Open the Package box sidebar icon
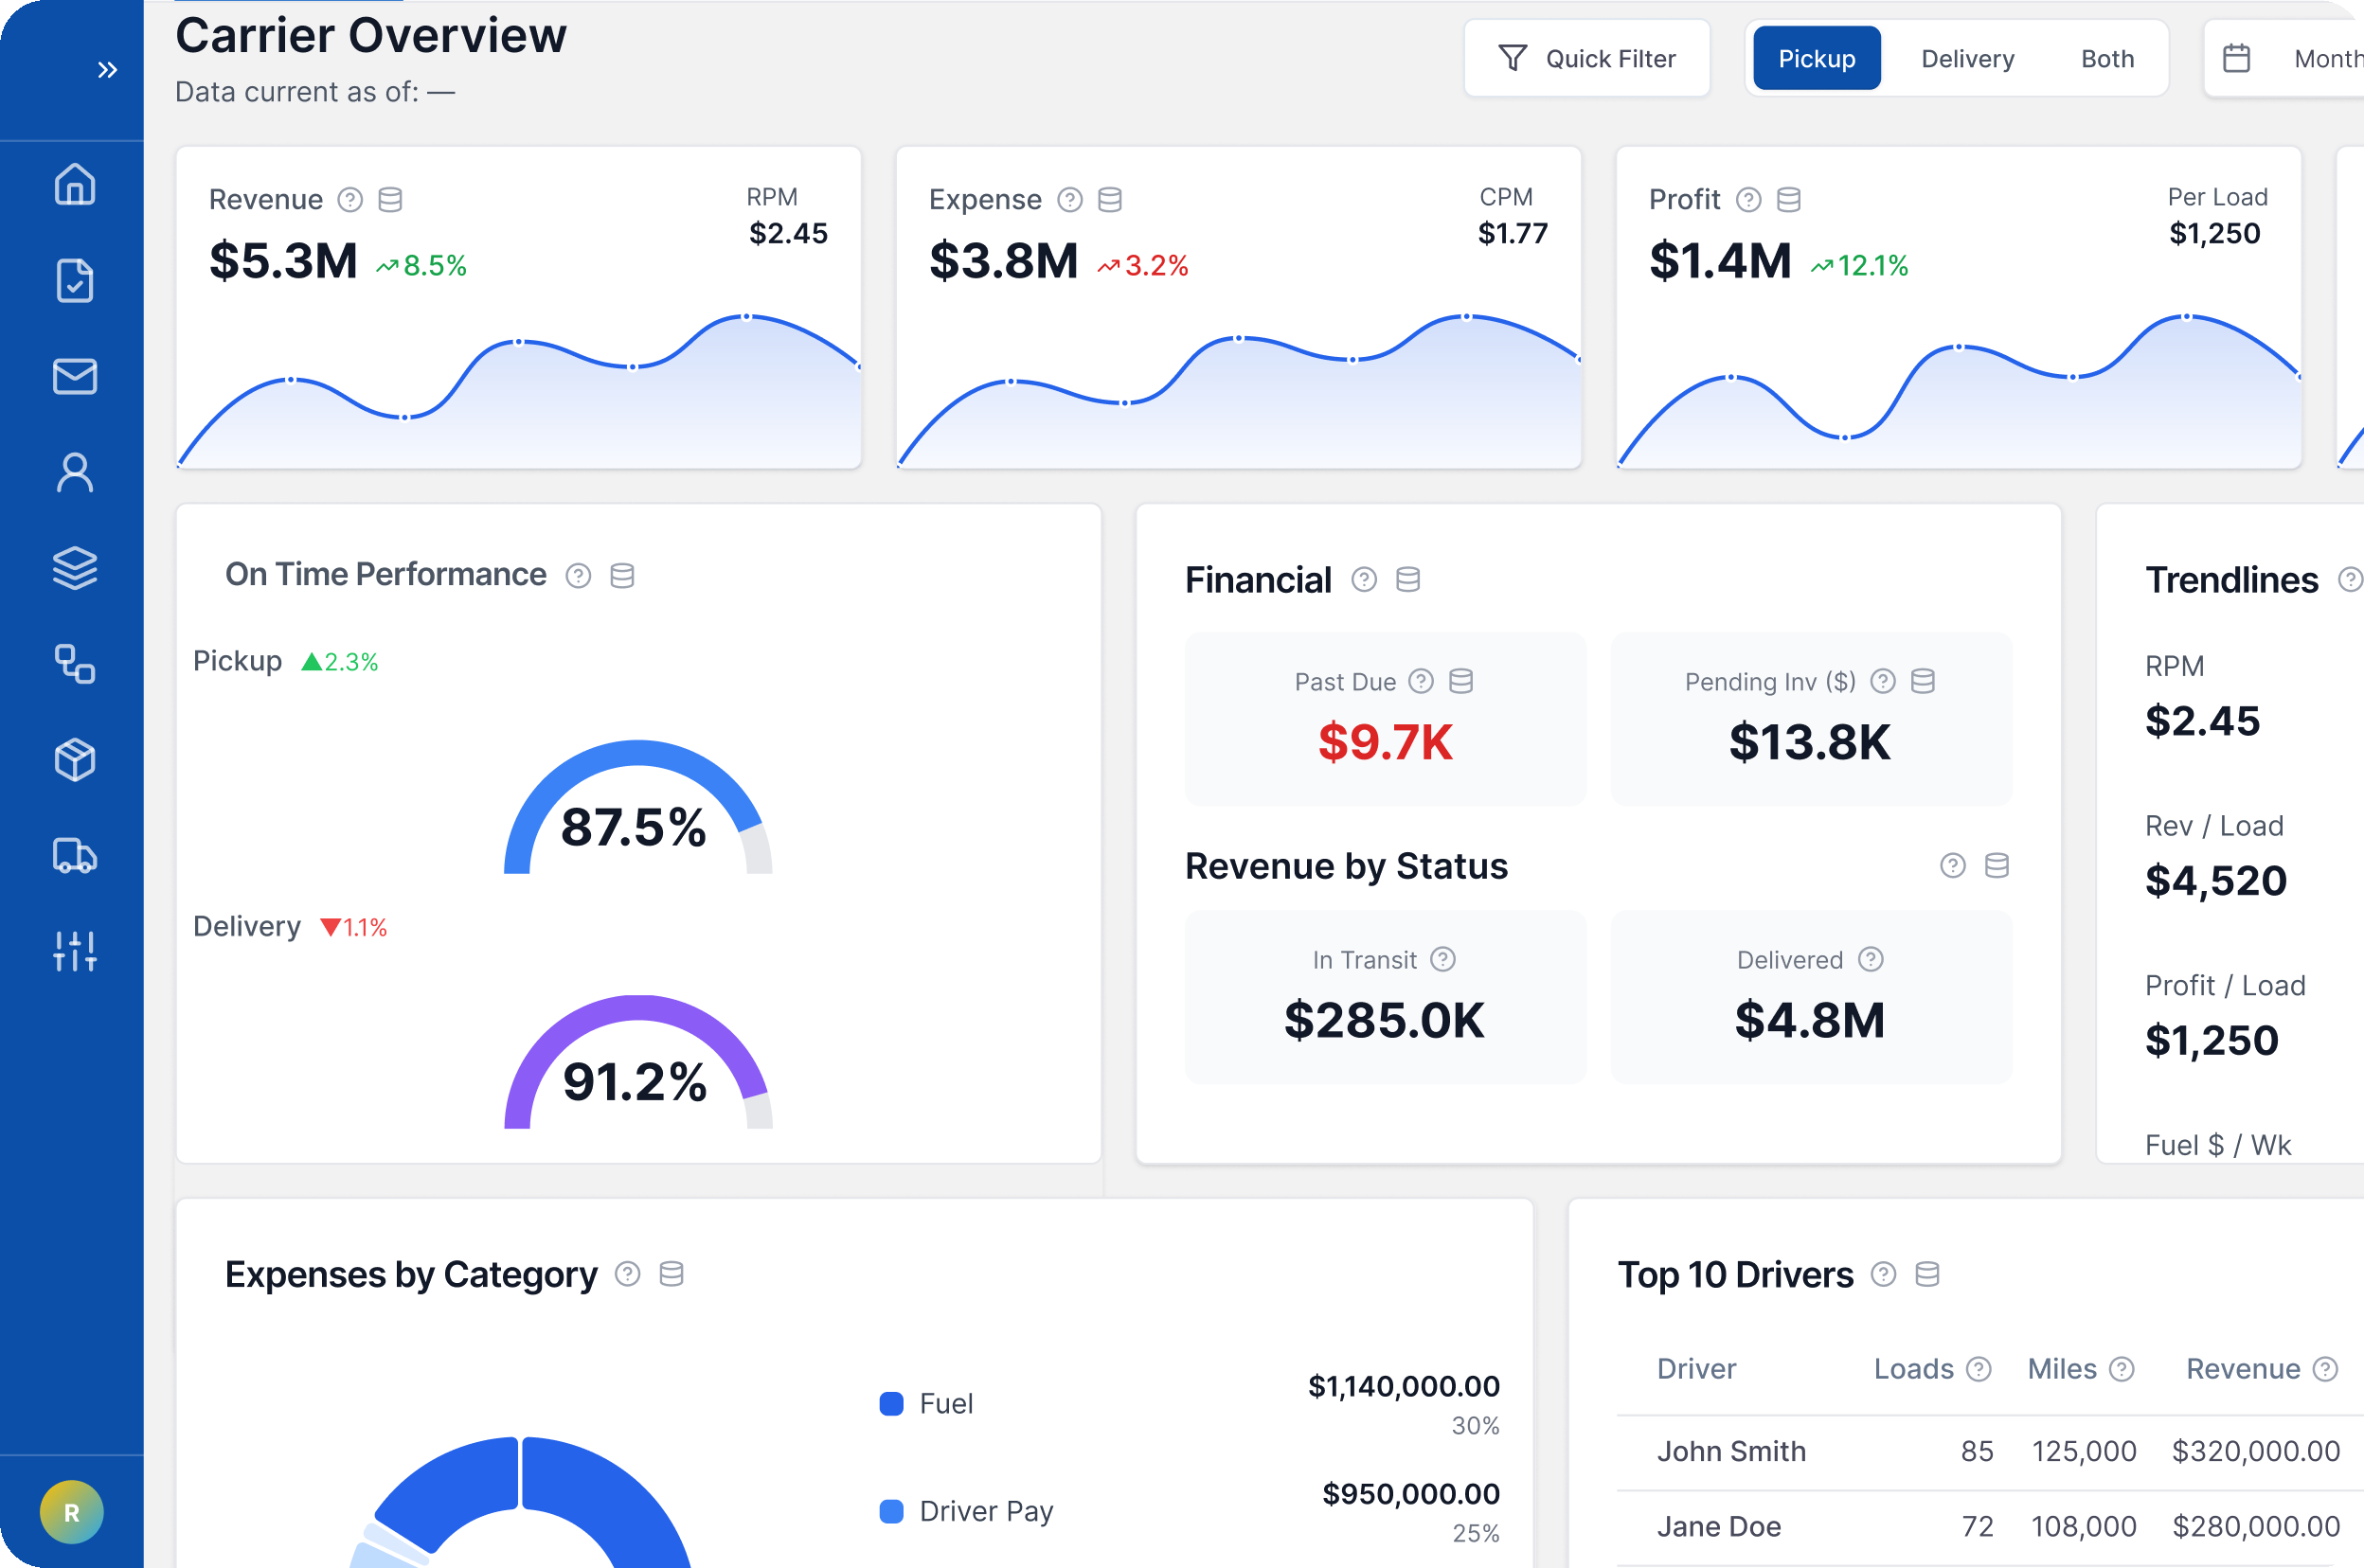Viewport: 2364px width, 1568px height. [75, 760]
